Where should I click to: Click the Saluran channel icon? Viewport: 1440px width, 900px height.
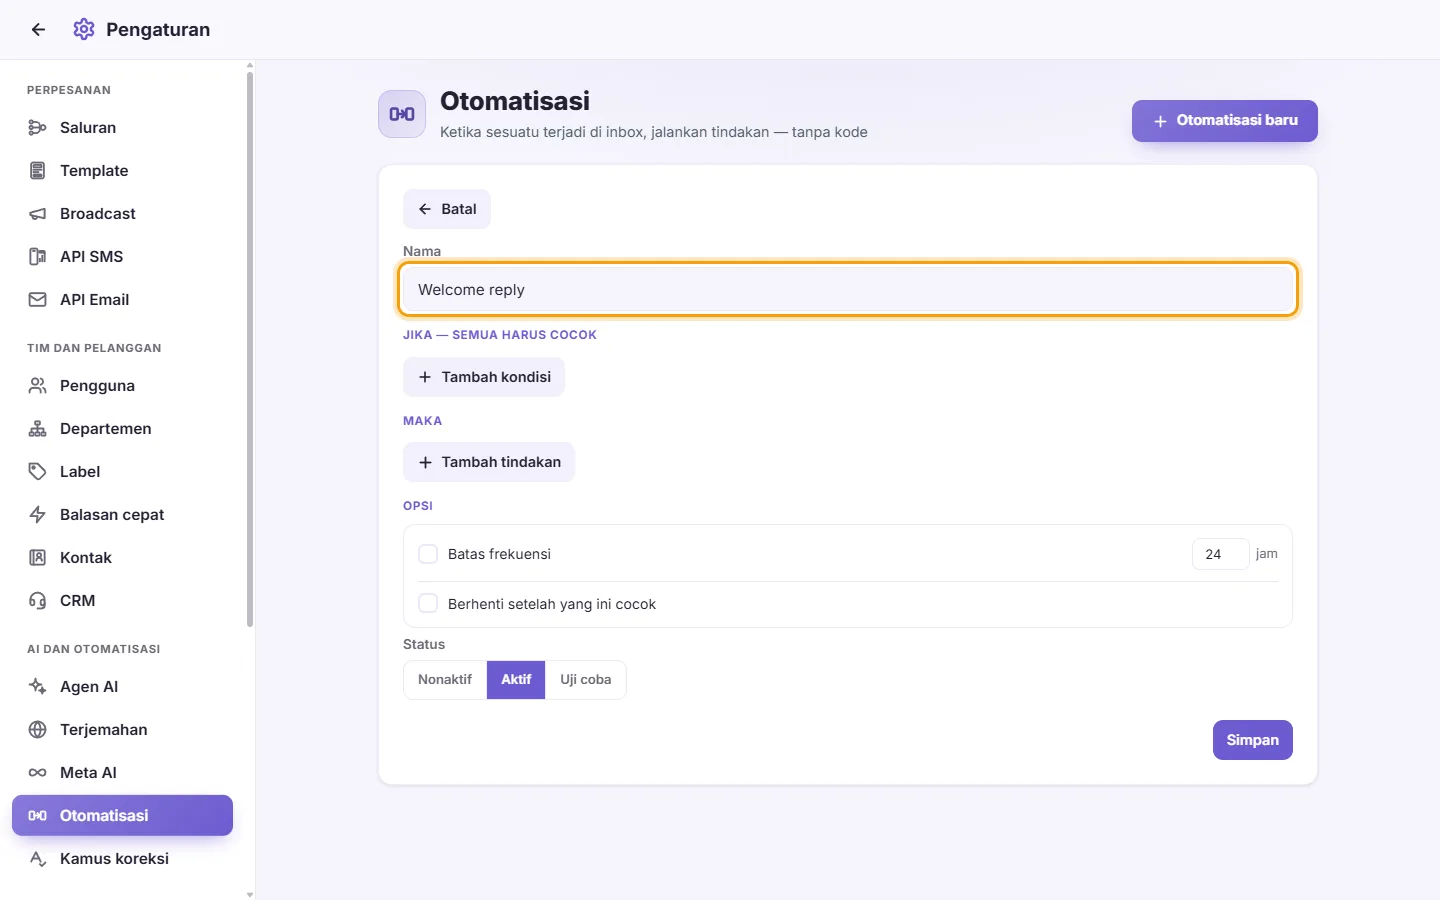point(38,128)
